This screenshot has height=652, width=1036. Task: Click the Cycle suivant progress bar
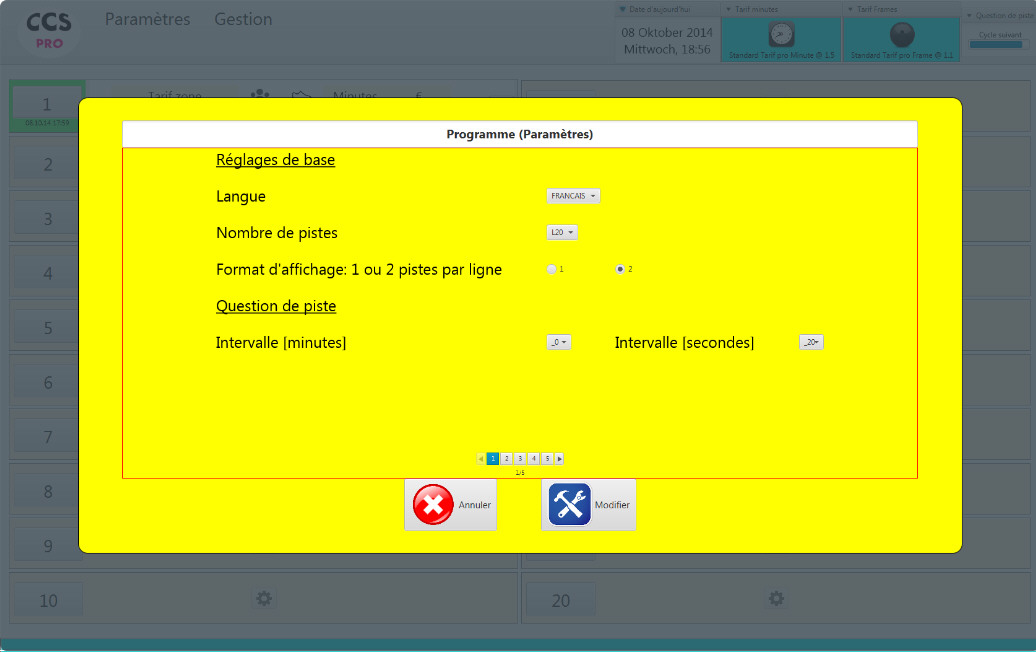click(x=996, y=44)
